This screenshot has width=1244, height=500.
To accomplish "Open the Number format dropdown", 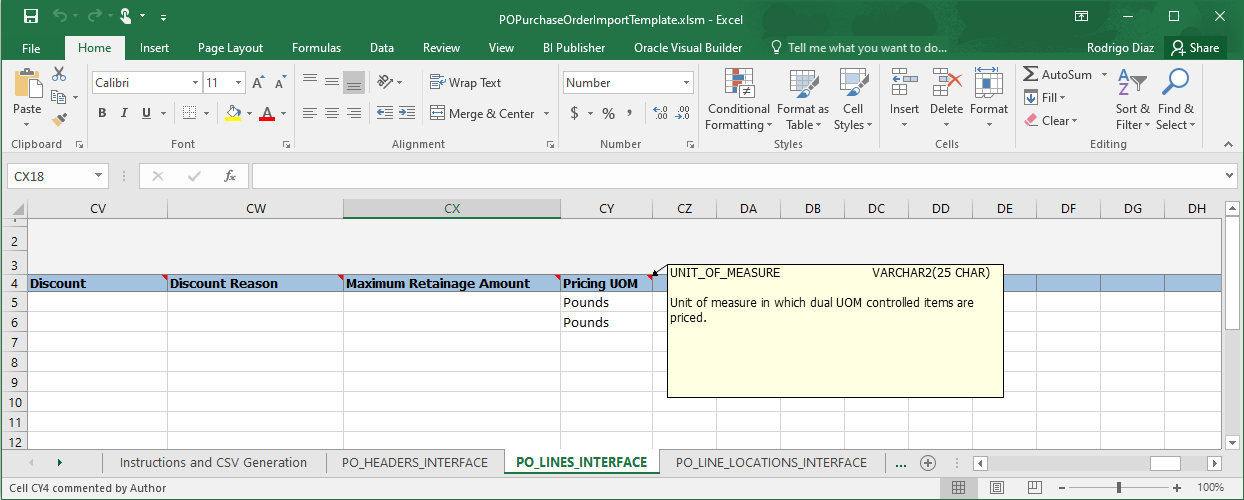I will tap(686, 83).
